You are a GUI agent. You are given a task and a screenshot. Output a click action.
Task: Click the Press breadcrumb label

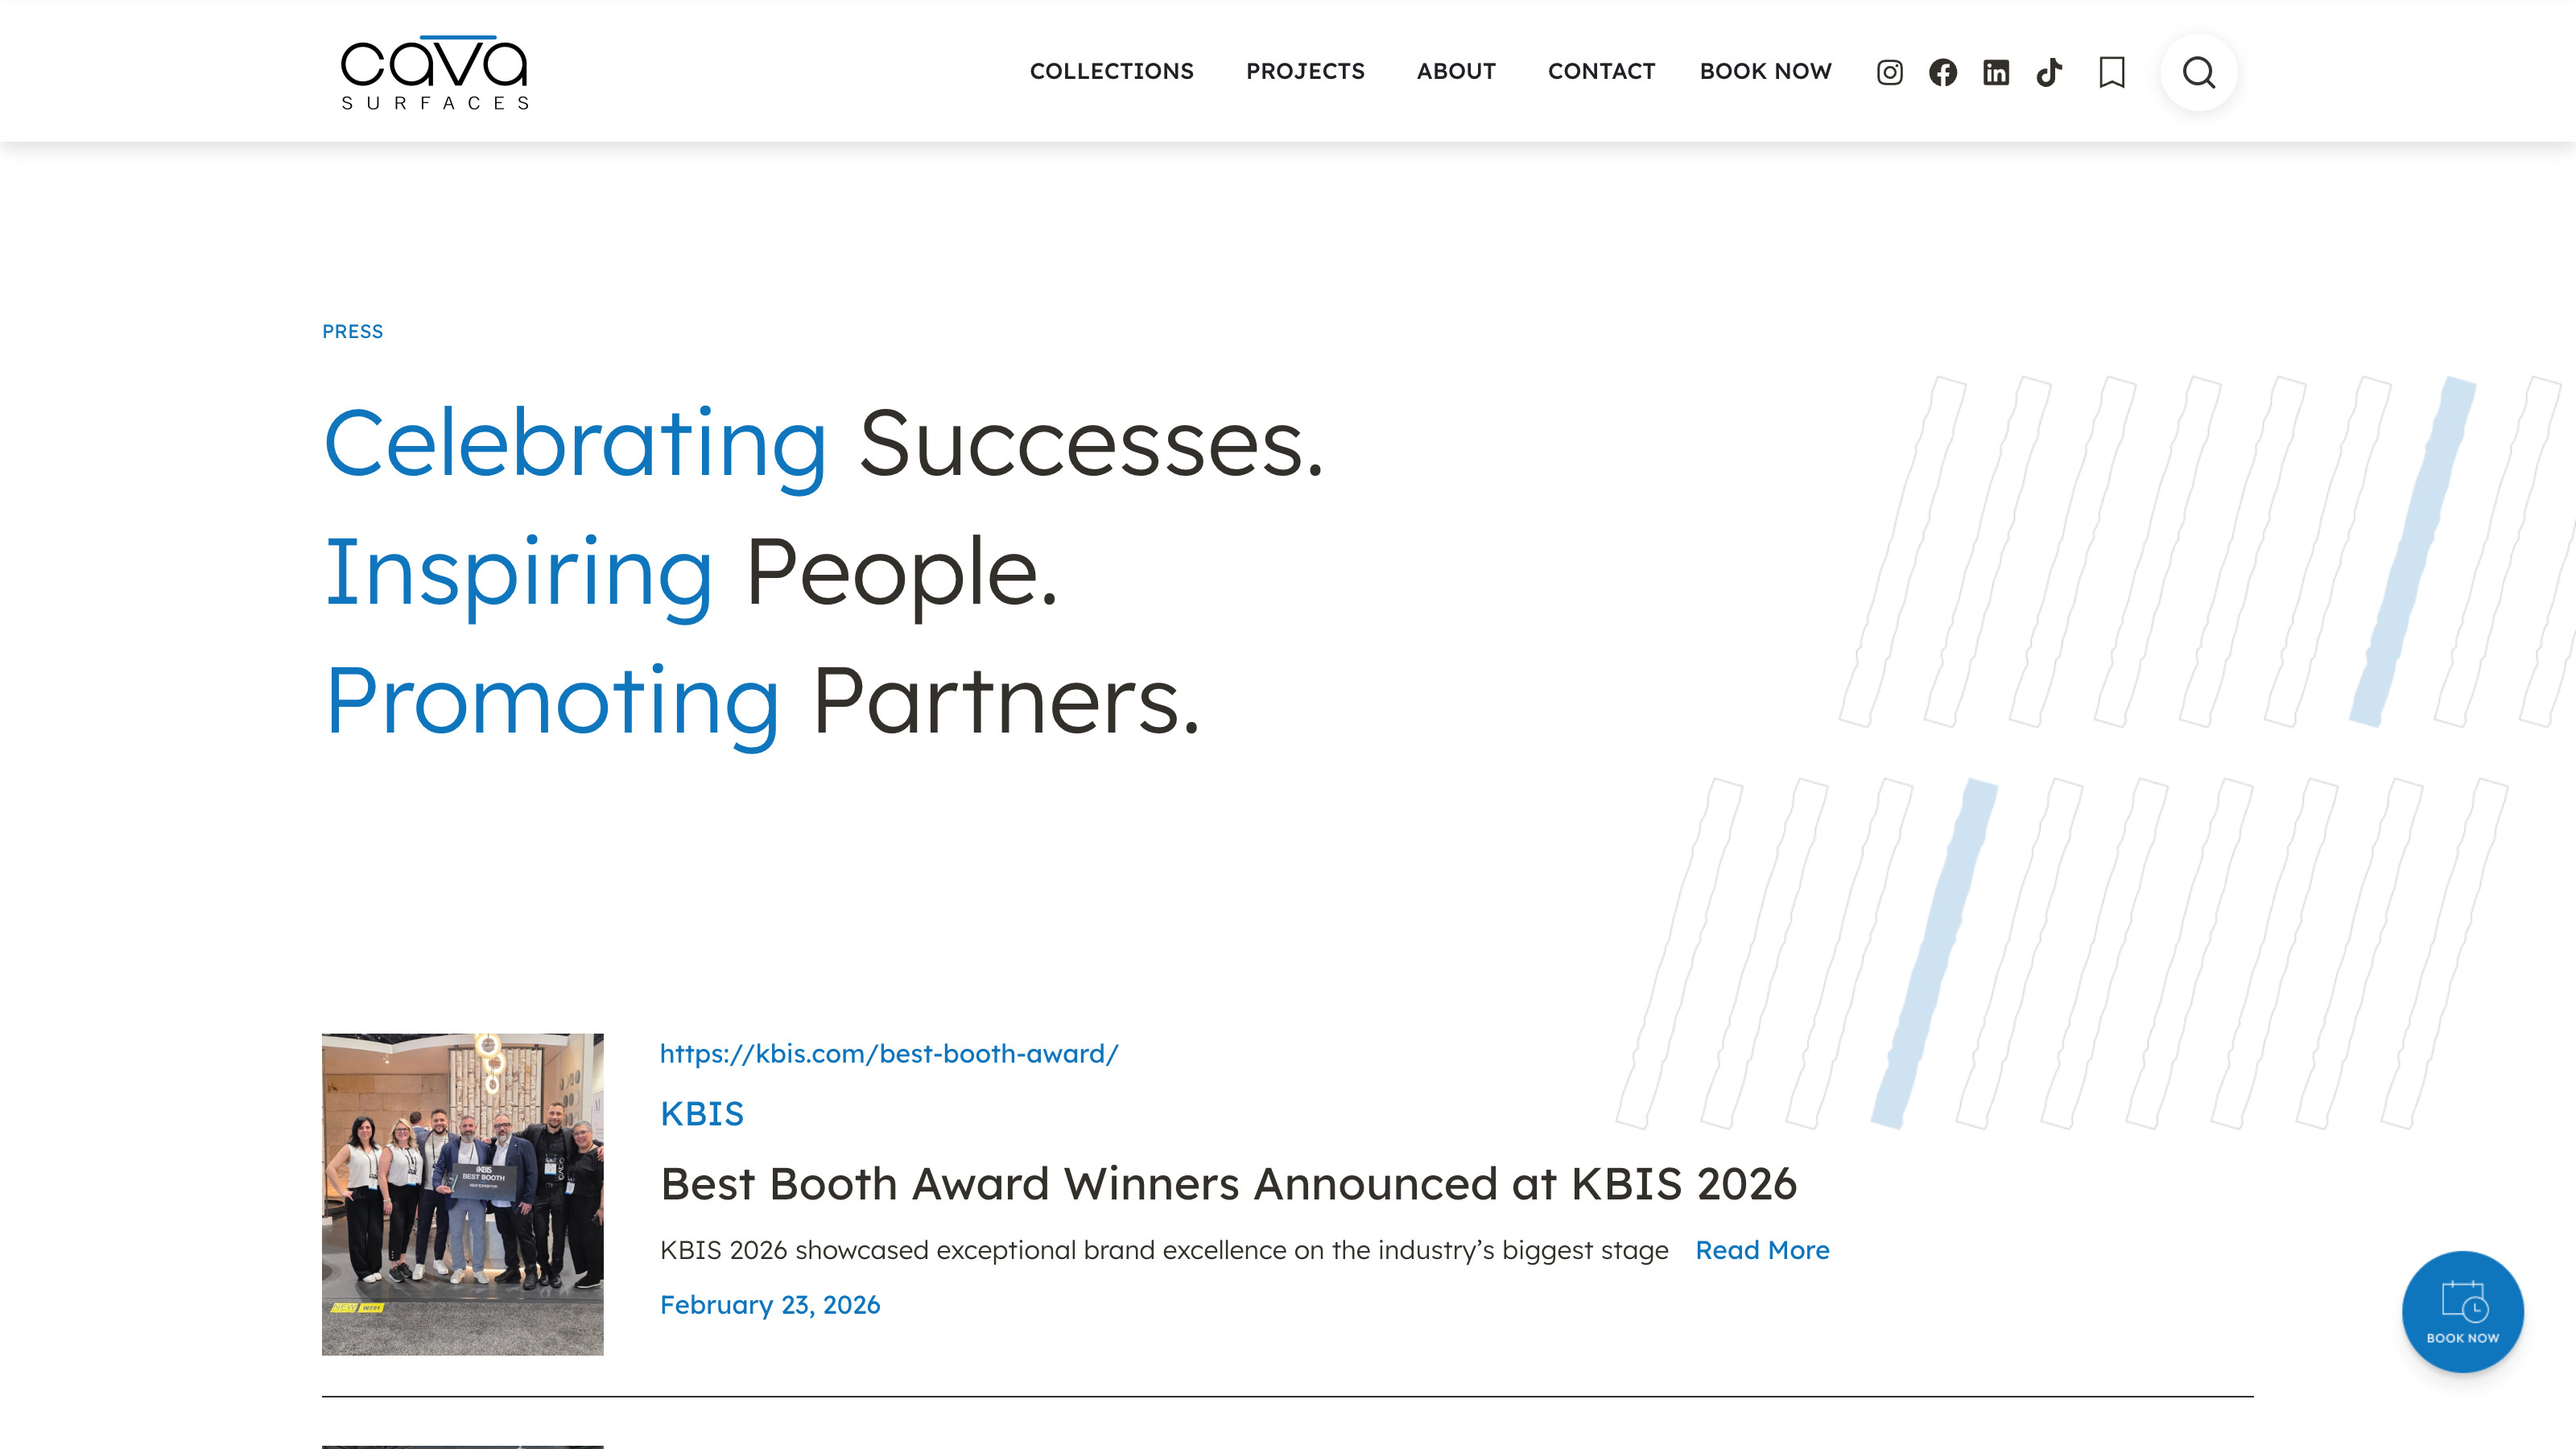pyautogui.click(x=352, y=331)
